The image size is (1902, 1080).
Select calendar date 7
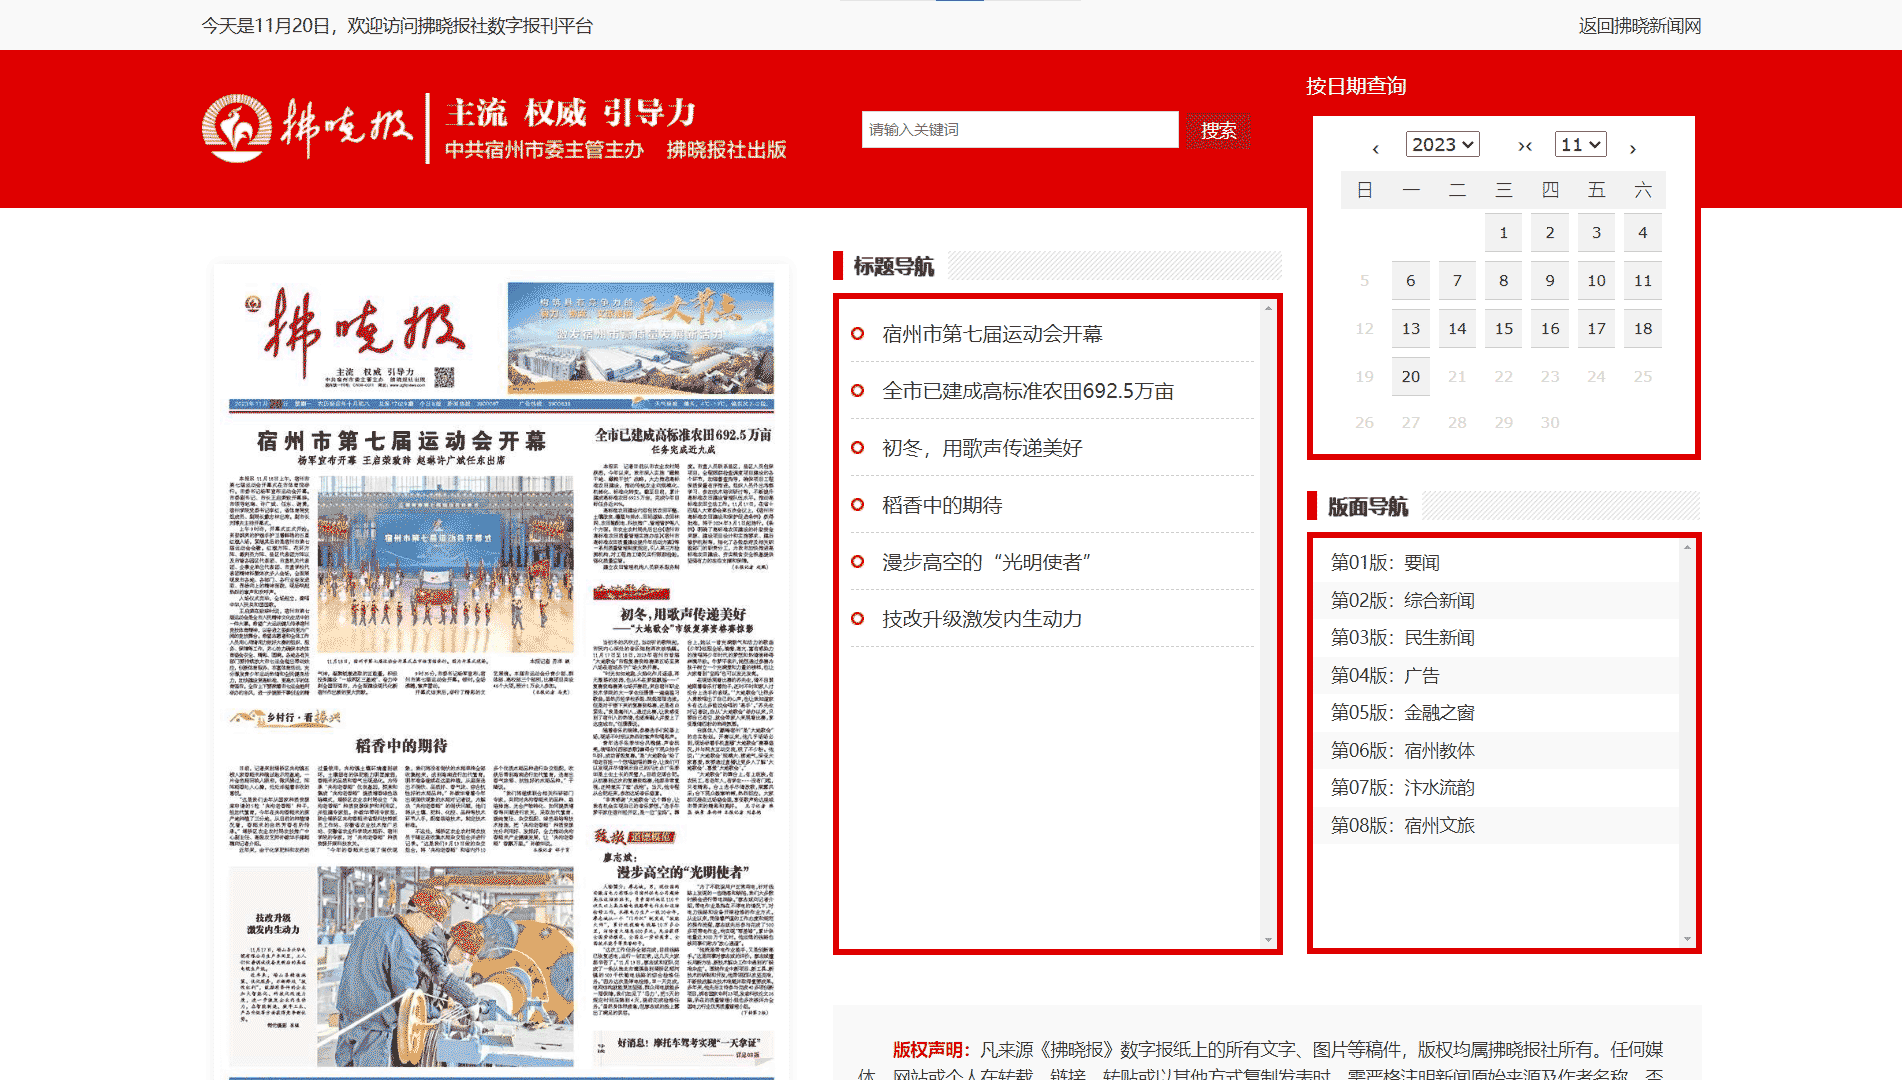1457,280
